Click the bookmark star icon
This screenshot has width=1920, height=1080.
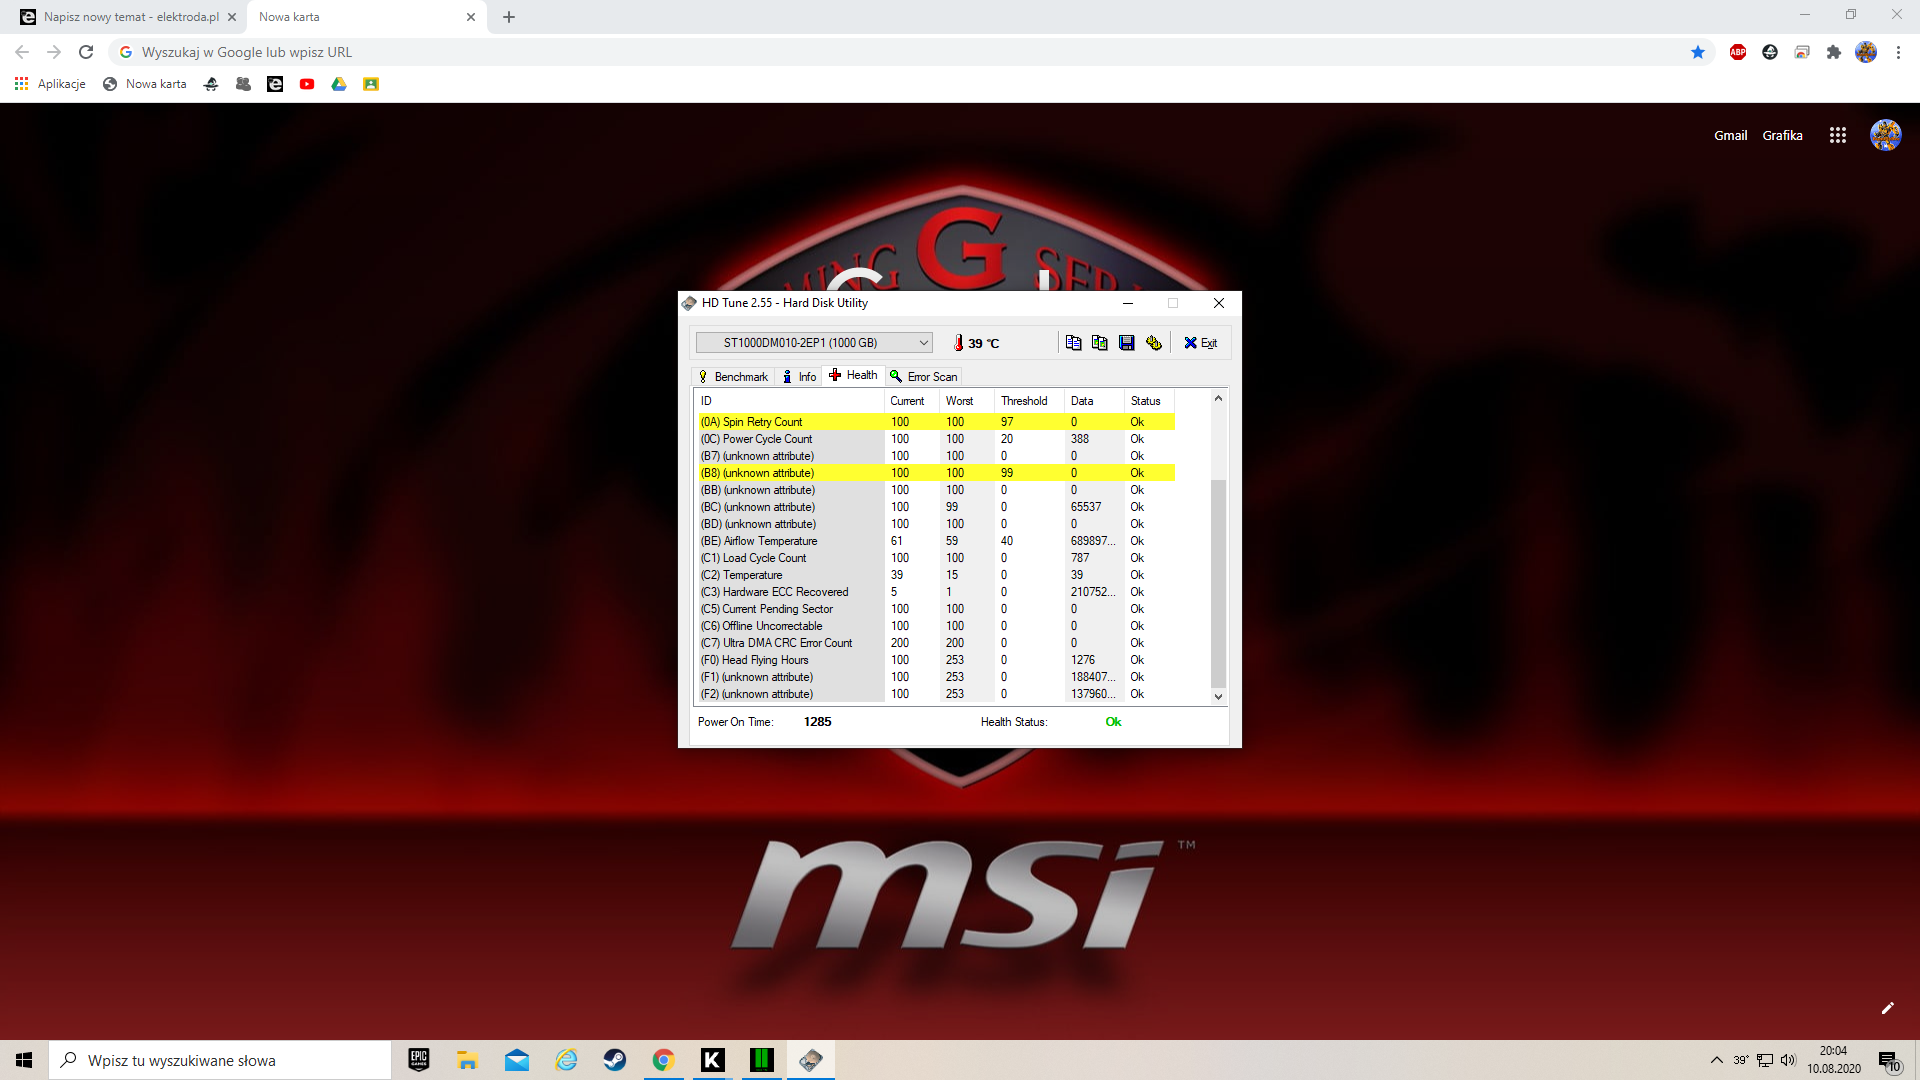click(x=1698, y=52)
